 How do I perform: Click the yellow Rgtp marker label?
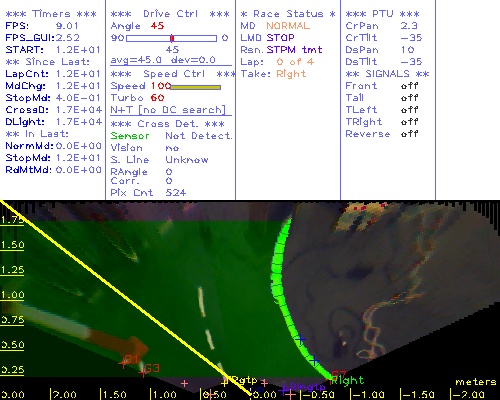(x=245, y=380)
